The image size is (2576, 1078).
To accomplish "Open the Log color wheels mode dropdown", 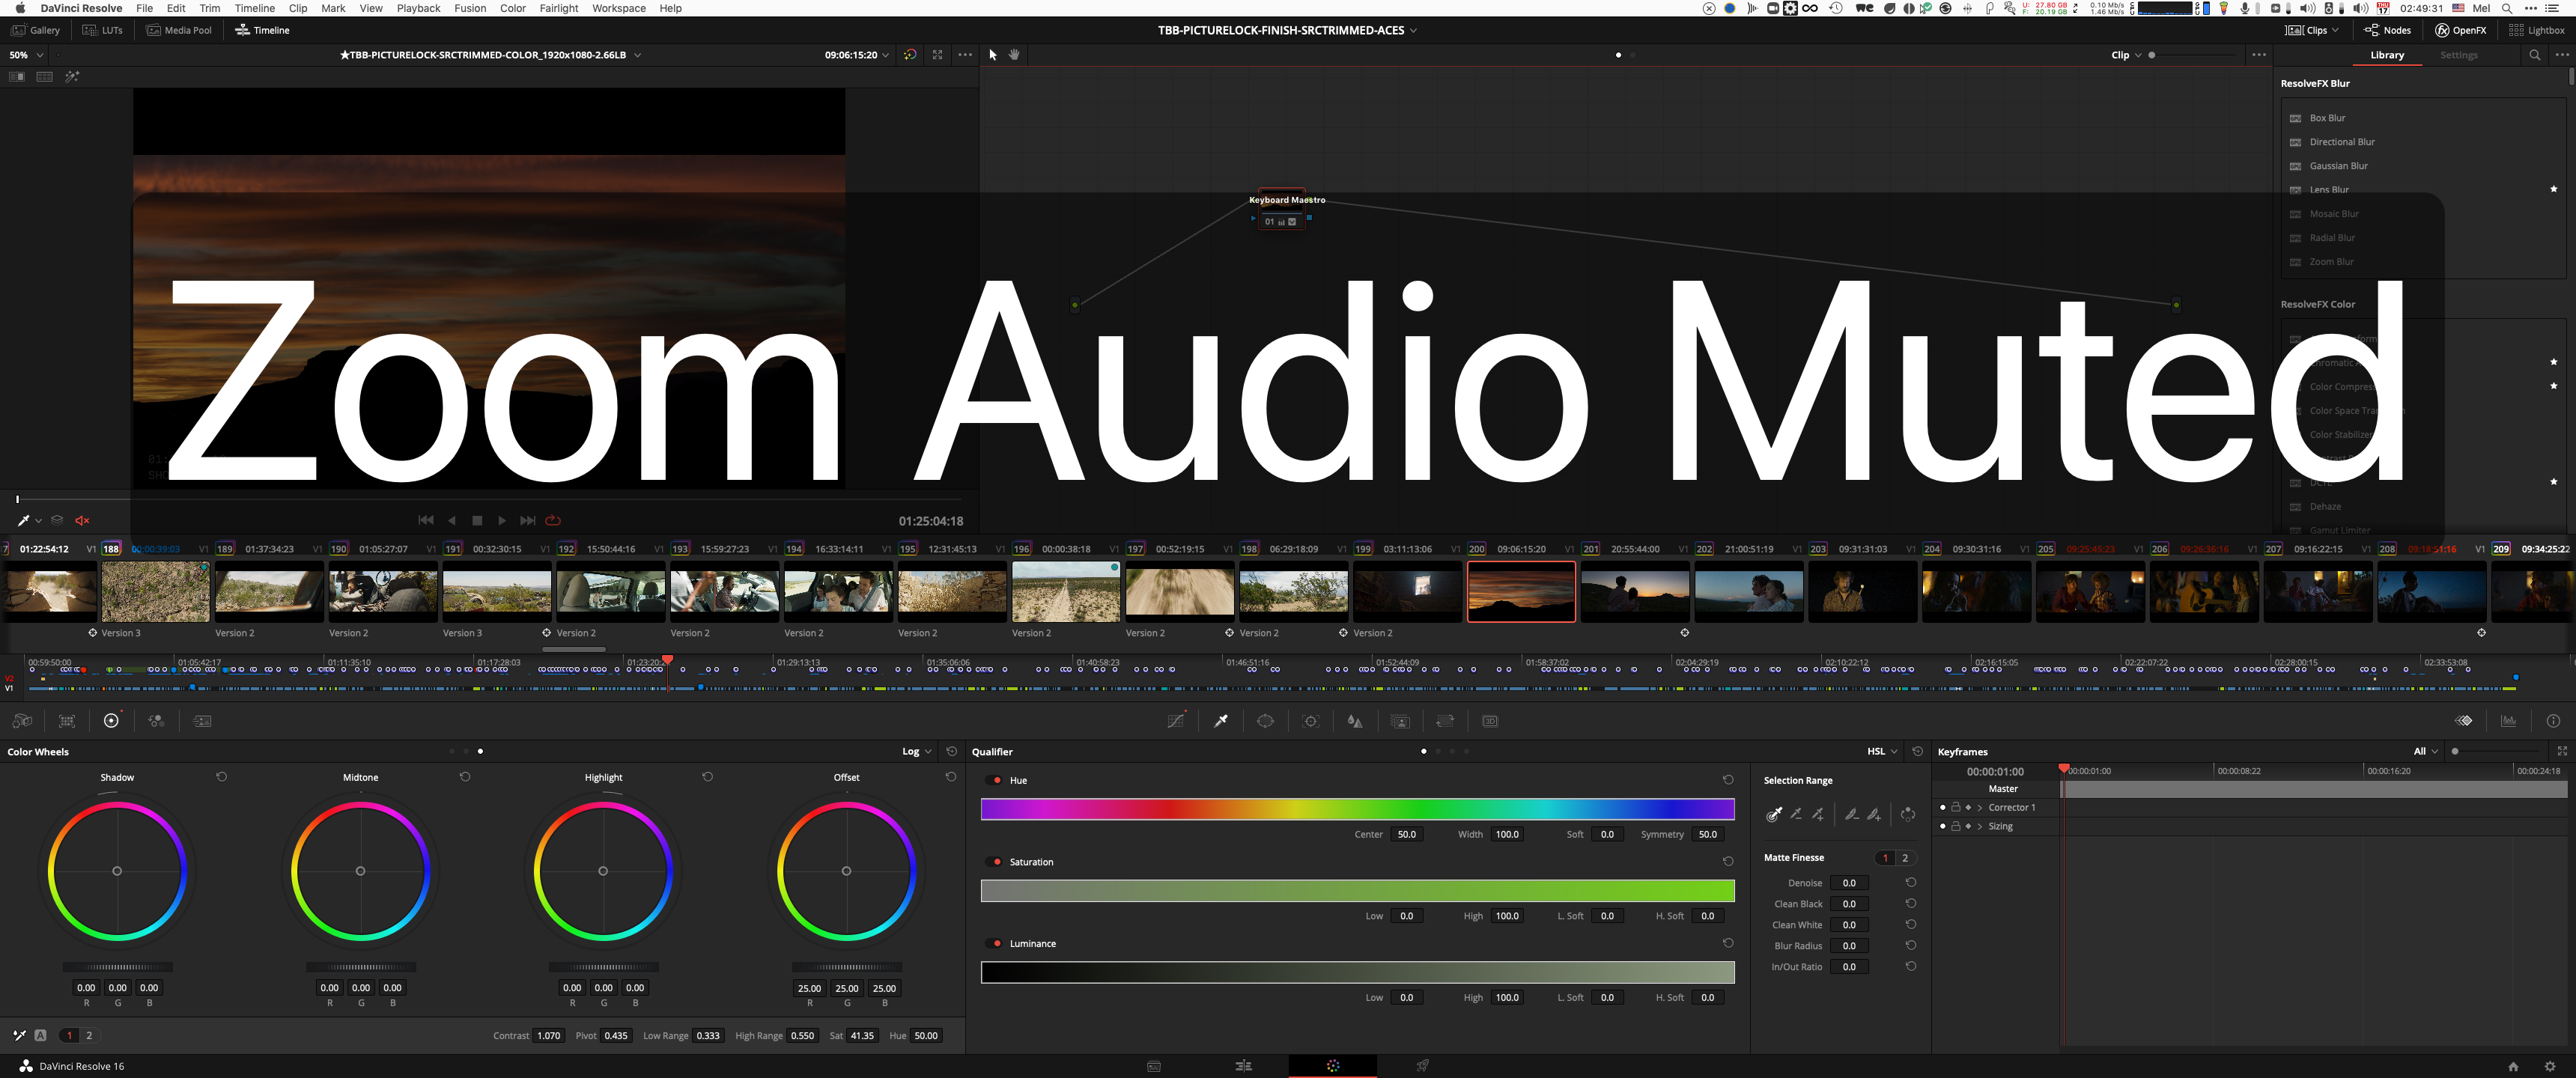I will click(916, 752).
